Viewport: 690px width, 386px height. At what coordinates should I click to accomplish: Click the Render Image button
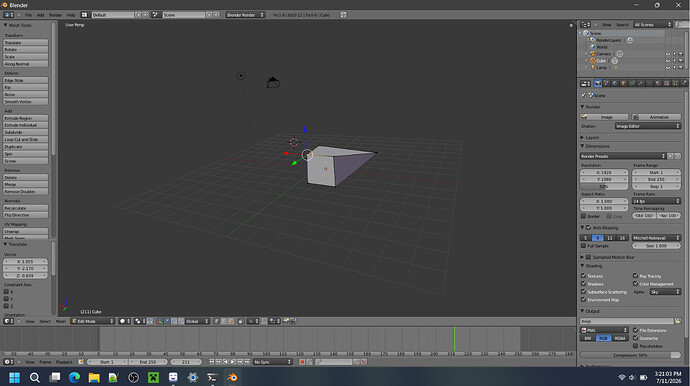click(604, 117)
